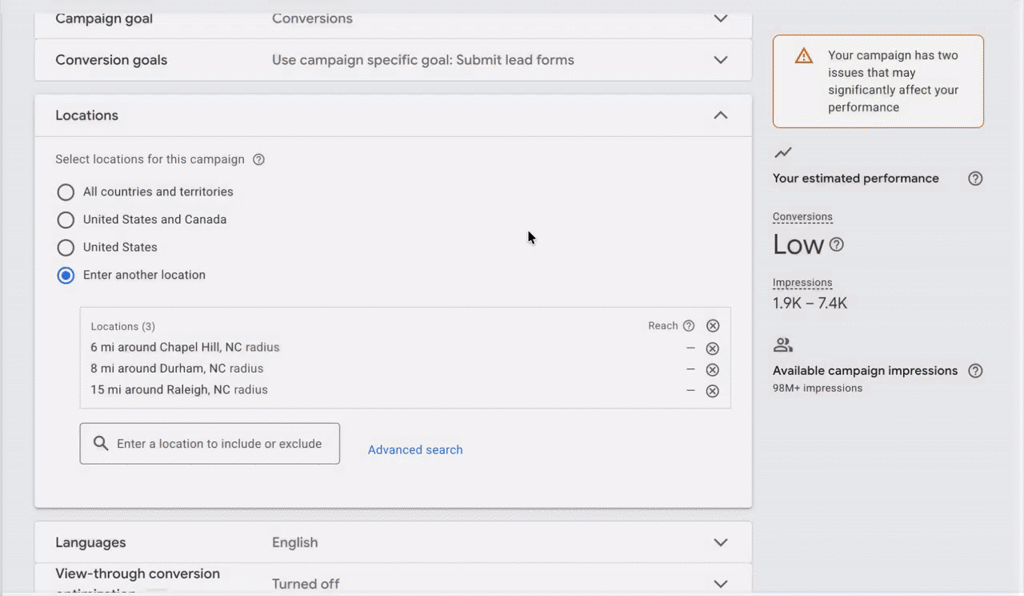
Task: Expand the Campaign goal section
Action: pyautogui.click(x=720, y=19)
